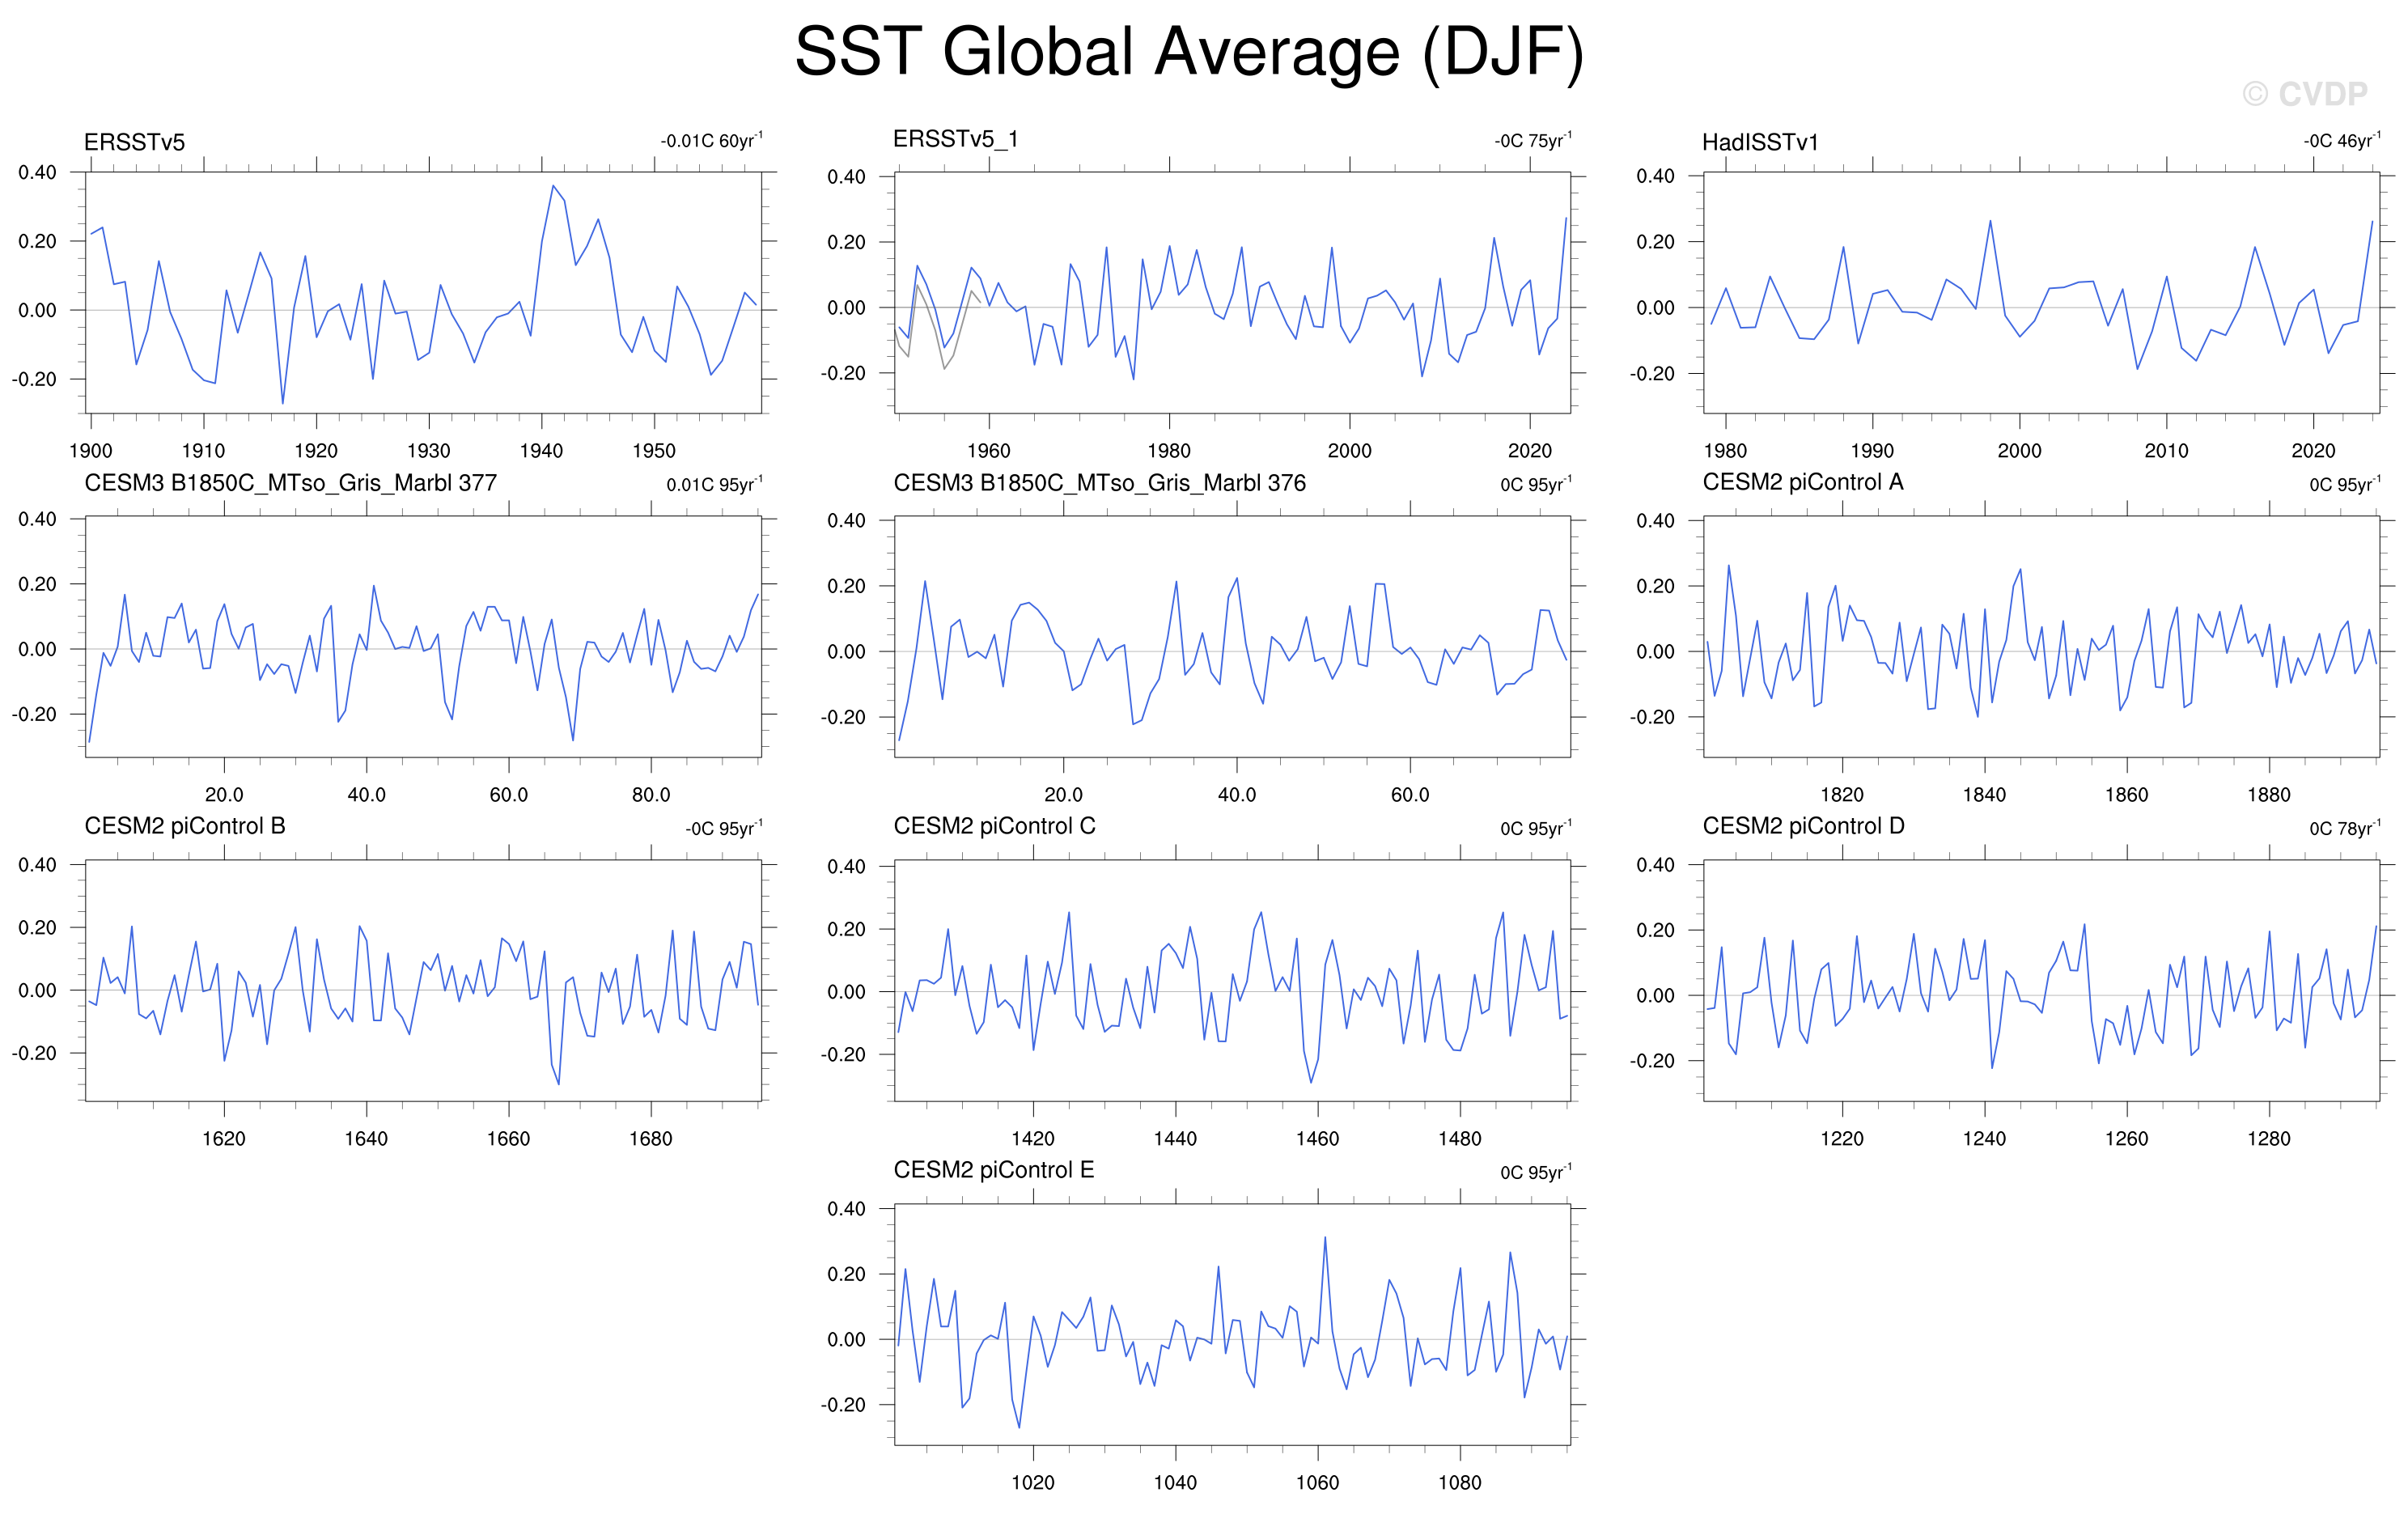Select the ERSSTv5 panel title
The width and height of the screenshot is (2408, 1514).
coord(134,142)
